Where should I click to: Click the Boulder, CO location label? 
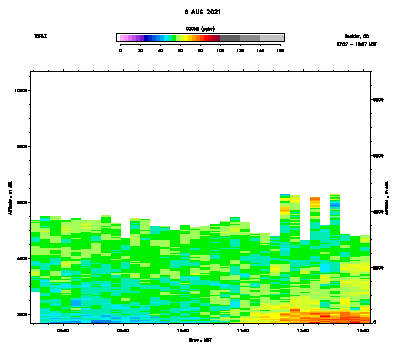click(x=357, y=36)
